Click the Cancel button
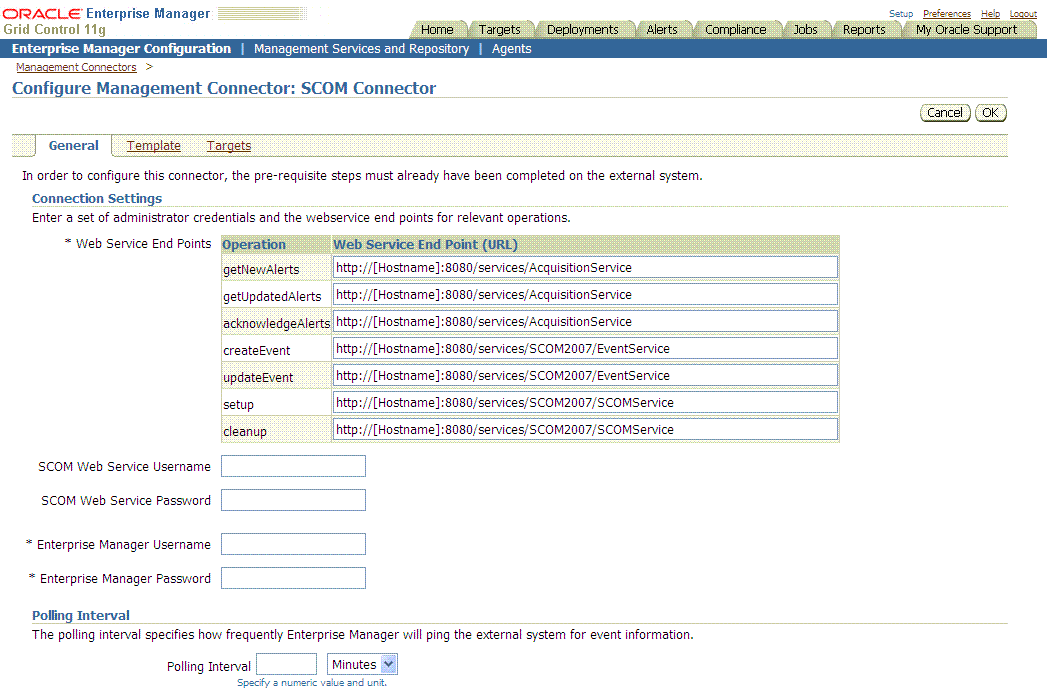The width and height of the screenshot is (1047, 698). pos(945,113)
